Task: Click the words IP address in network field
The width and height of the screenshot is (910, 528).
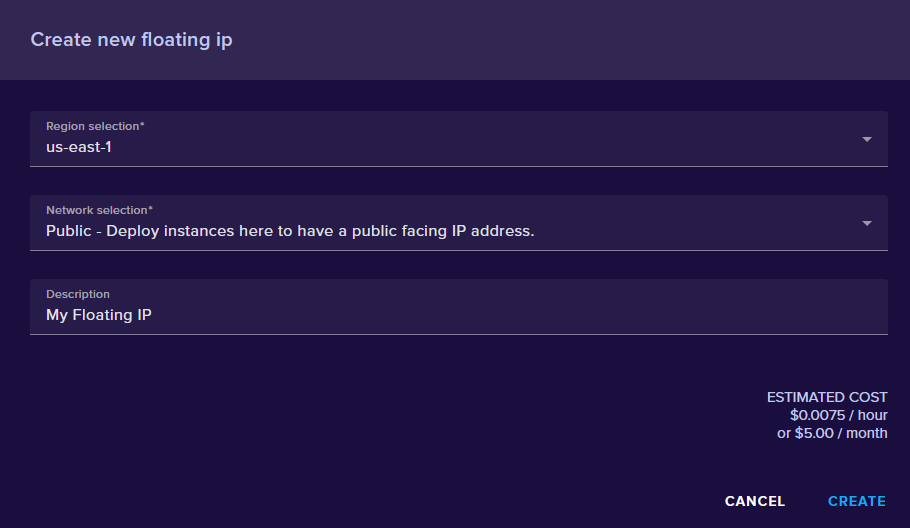Action: coord(488,231)
